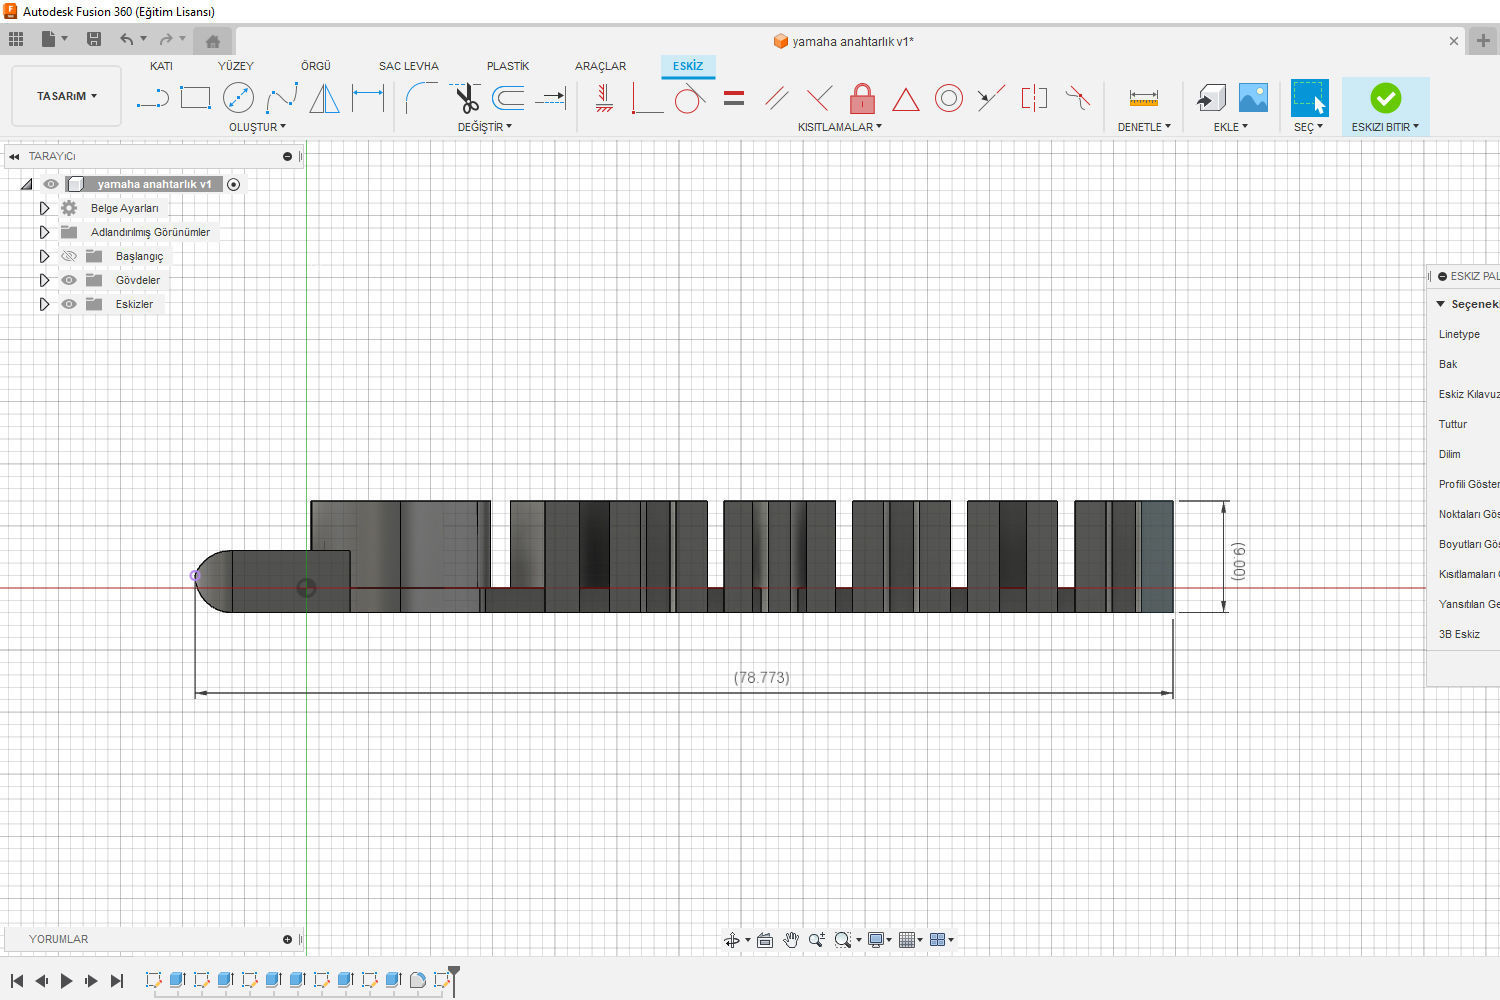Apply the Curvature constraint

pyautogui.click(x=1077, y=98)
